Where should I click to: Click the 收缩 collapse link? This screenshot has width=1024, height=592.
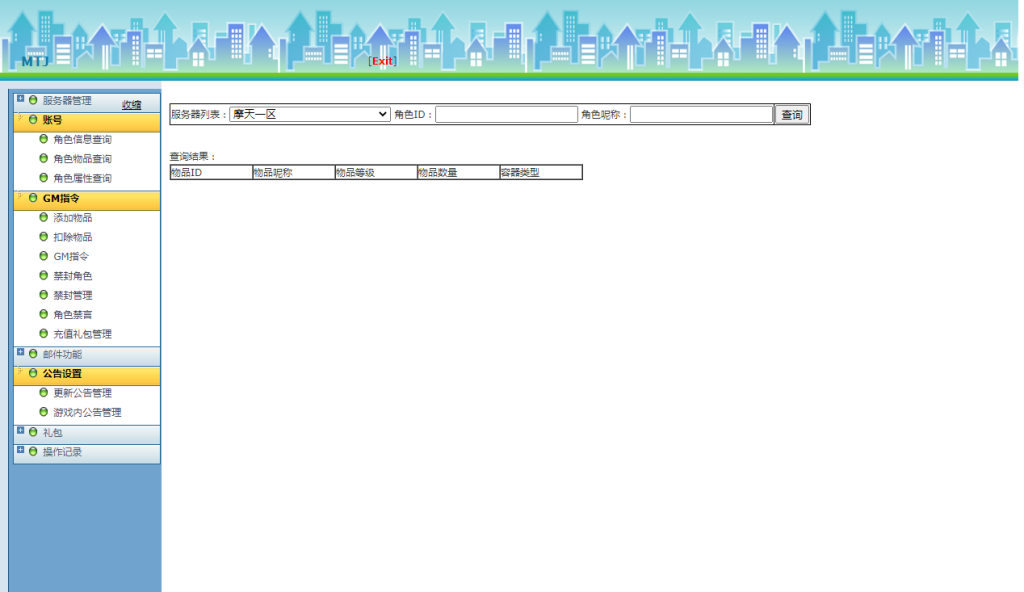coord(131,105)
